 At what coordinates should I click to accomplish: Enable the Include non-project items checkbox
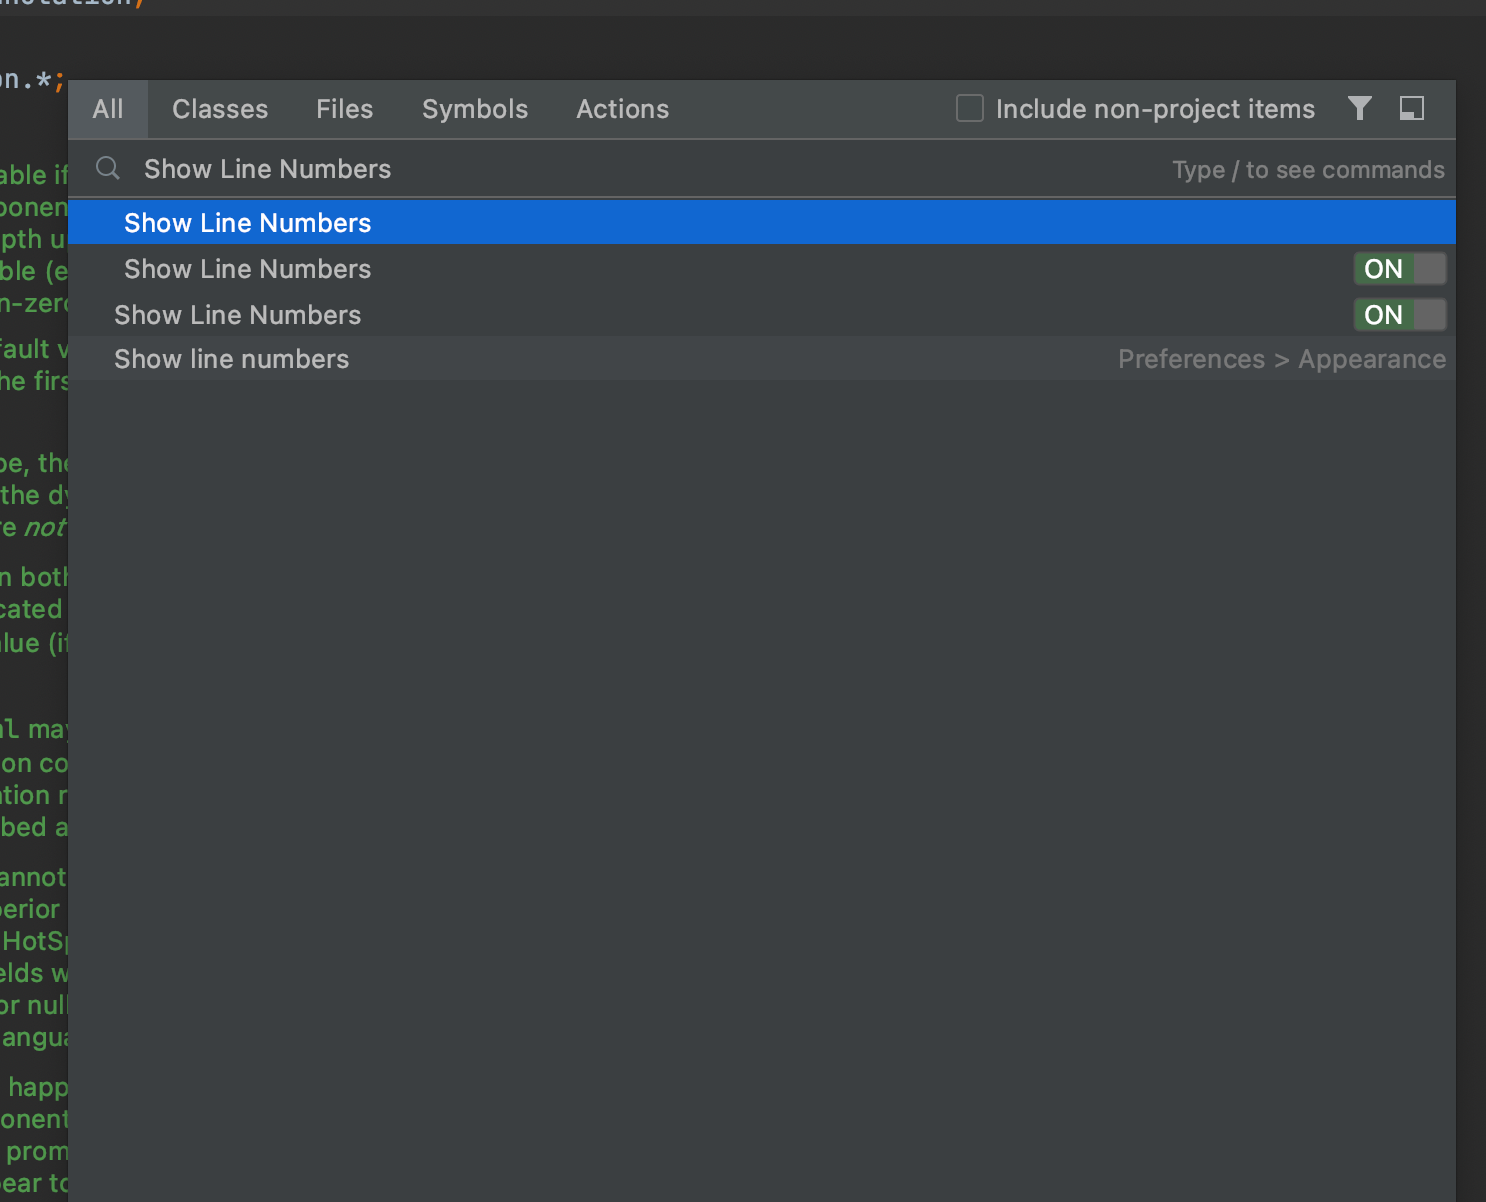click(968, 108)
